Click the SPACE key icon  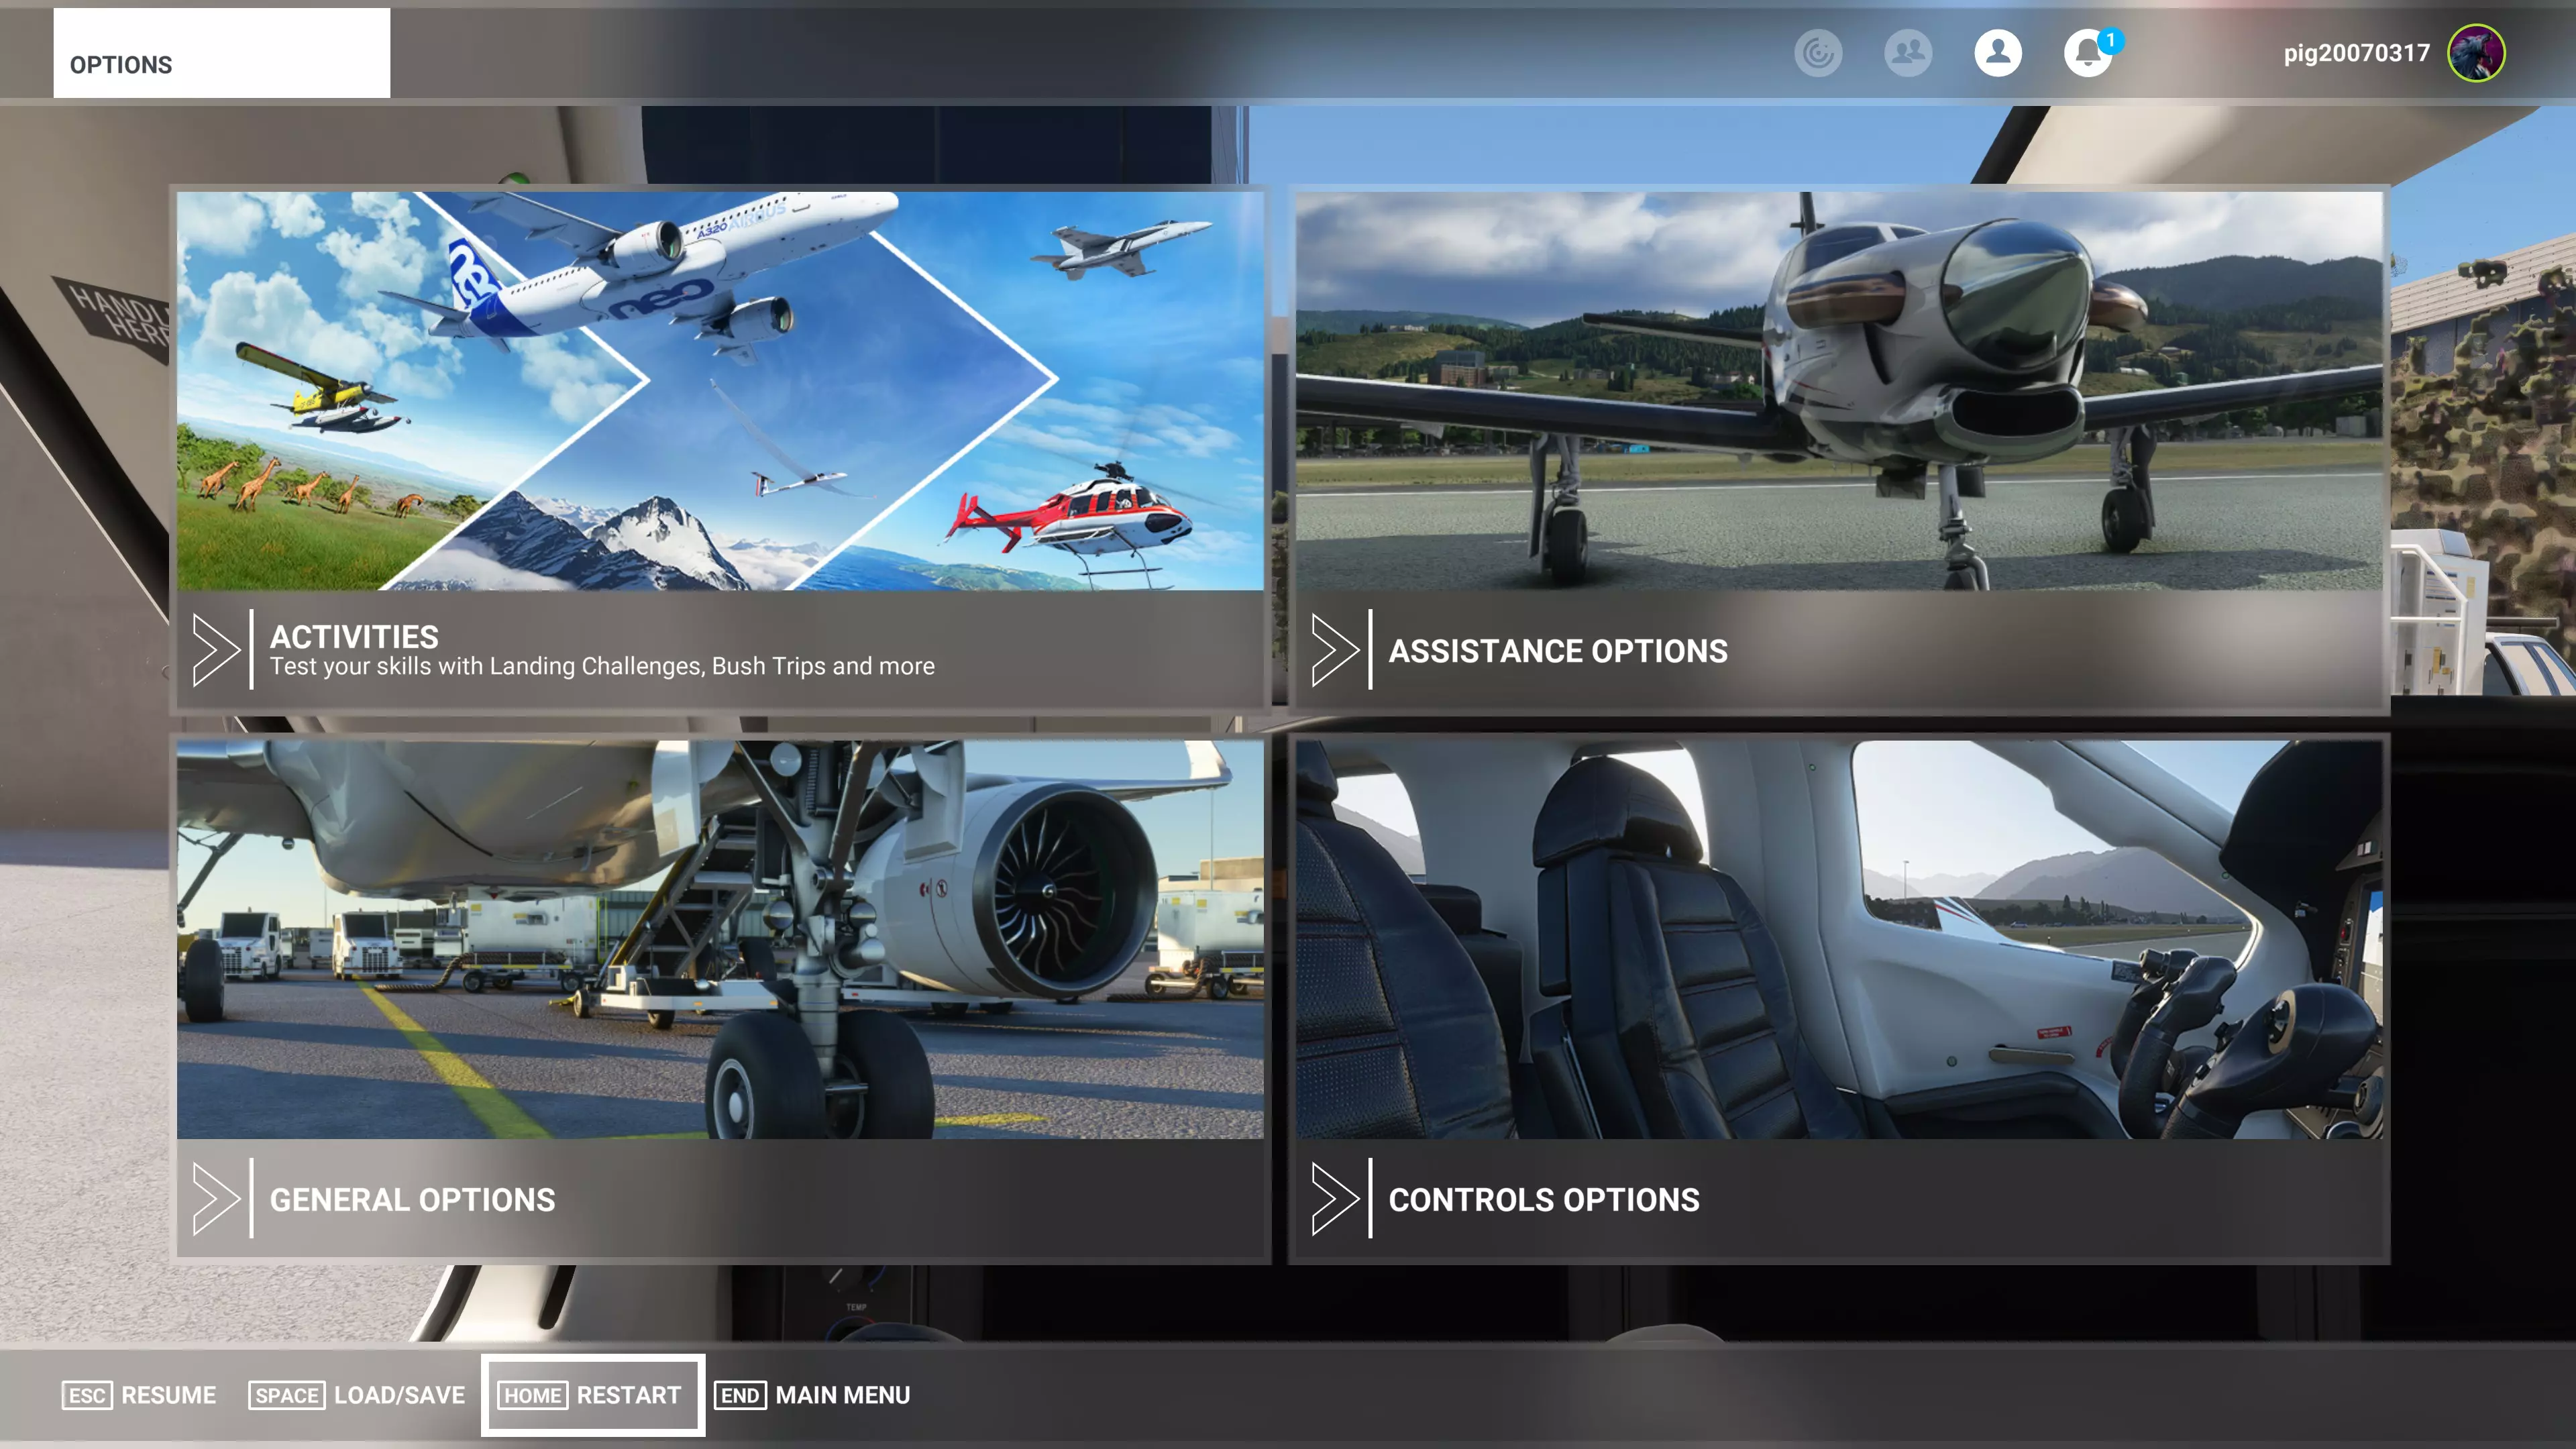point(286,1395)
